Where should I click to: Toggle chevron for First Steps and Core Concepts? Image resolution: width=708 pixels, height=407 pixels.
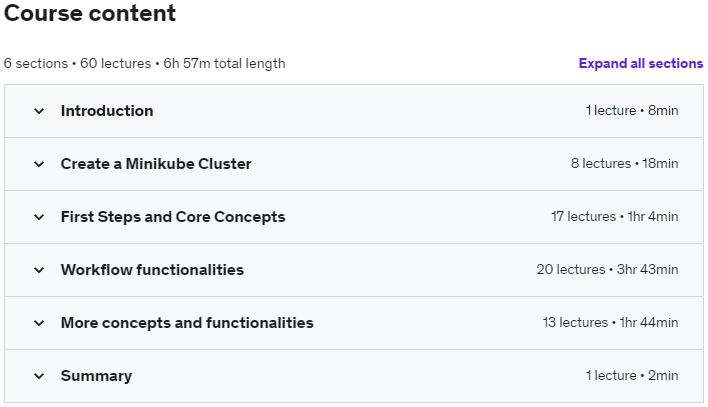point(39,217)
